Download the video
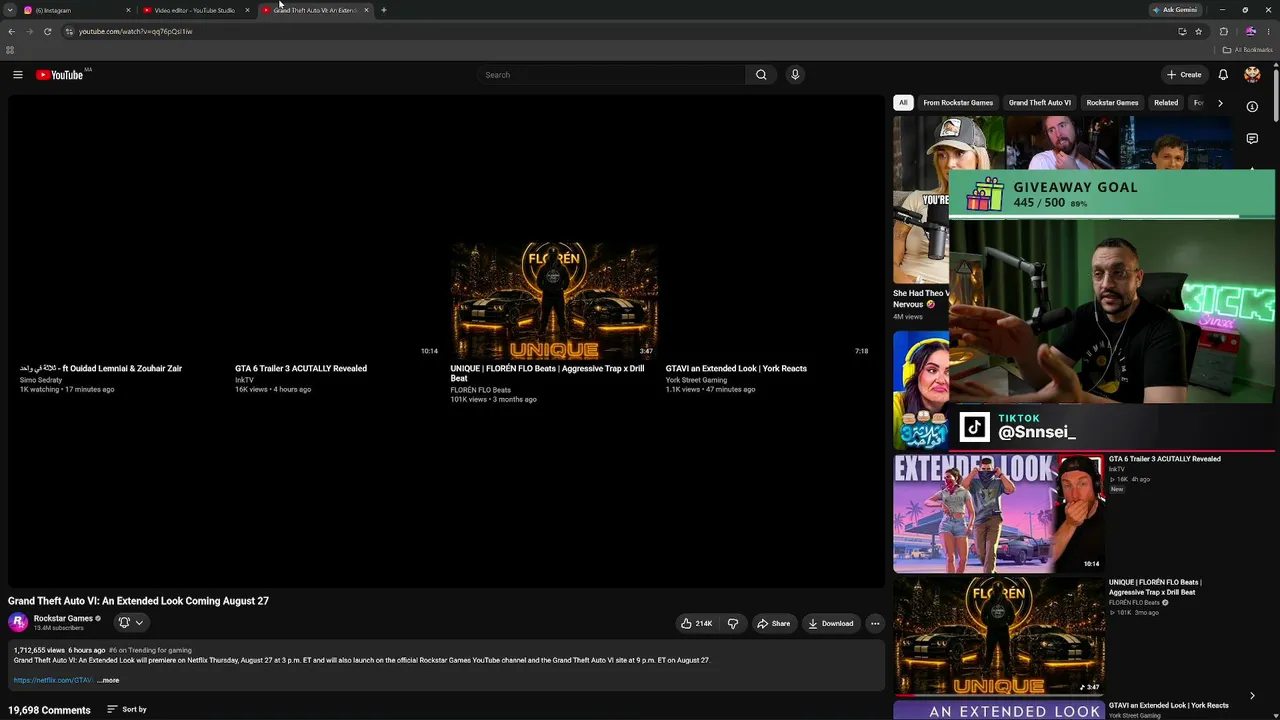Screen dimensions: 1280x720 tap(831, 624)
